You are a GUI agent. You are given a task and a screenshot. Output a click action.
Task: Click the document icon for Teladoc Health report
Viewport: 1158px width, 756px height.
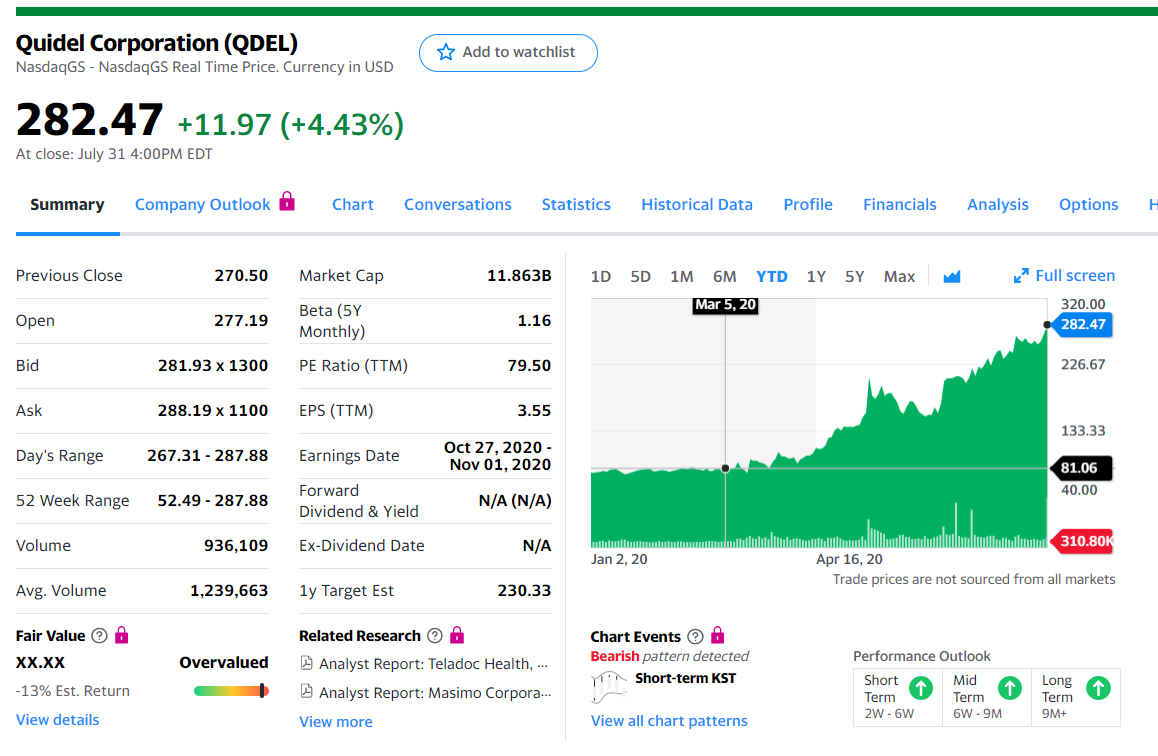tap(306, 663)
